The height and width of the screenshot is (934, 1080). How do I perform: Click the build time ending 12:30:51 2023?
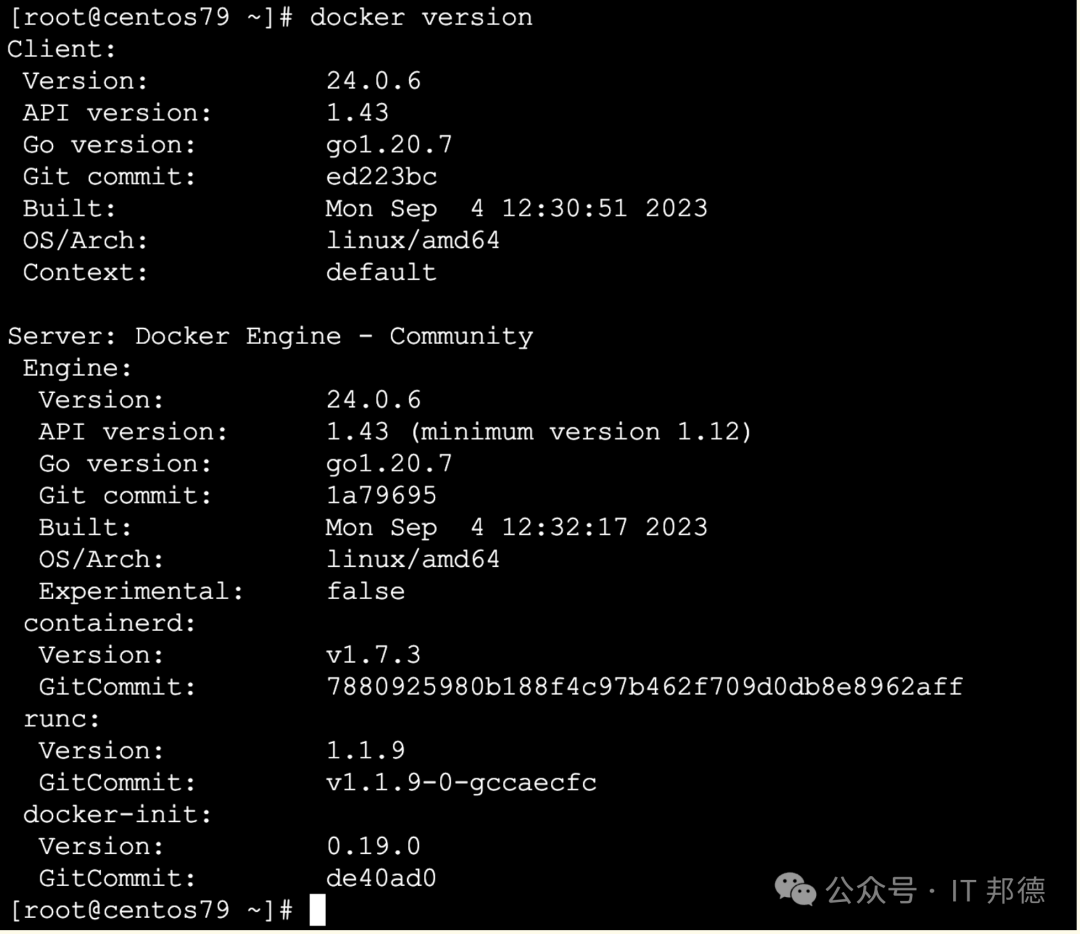(517, 208)
